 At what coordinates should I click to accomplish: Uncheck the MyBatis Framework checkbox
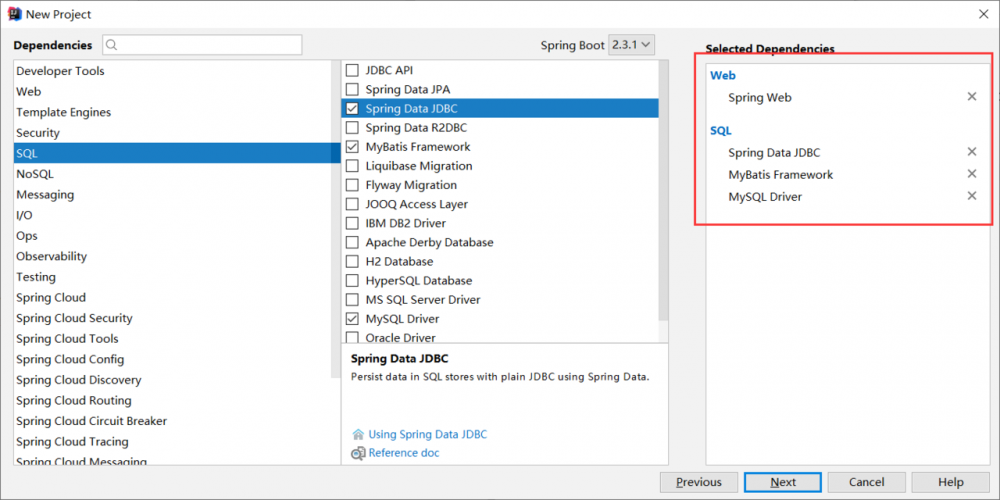tap(352, 147)
